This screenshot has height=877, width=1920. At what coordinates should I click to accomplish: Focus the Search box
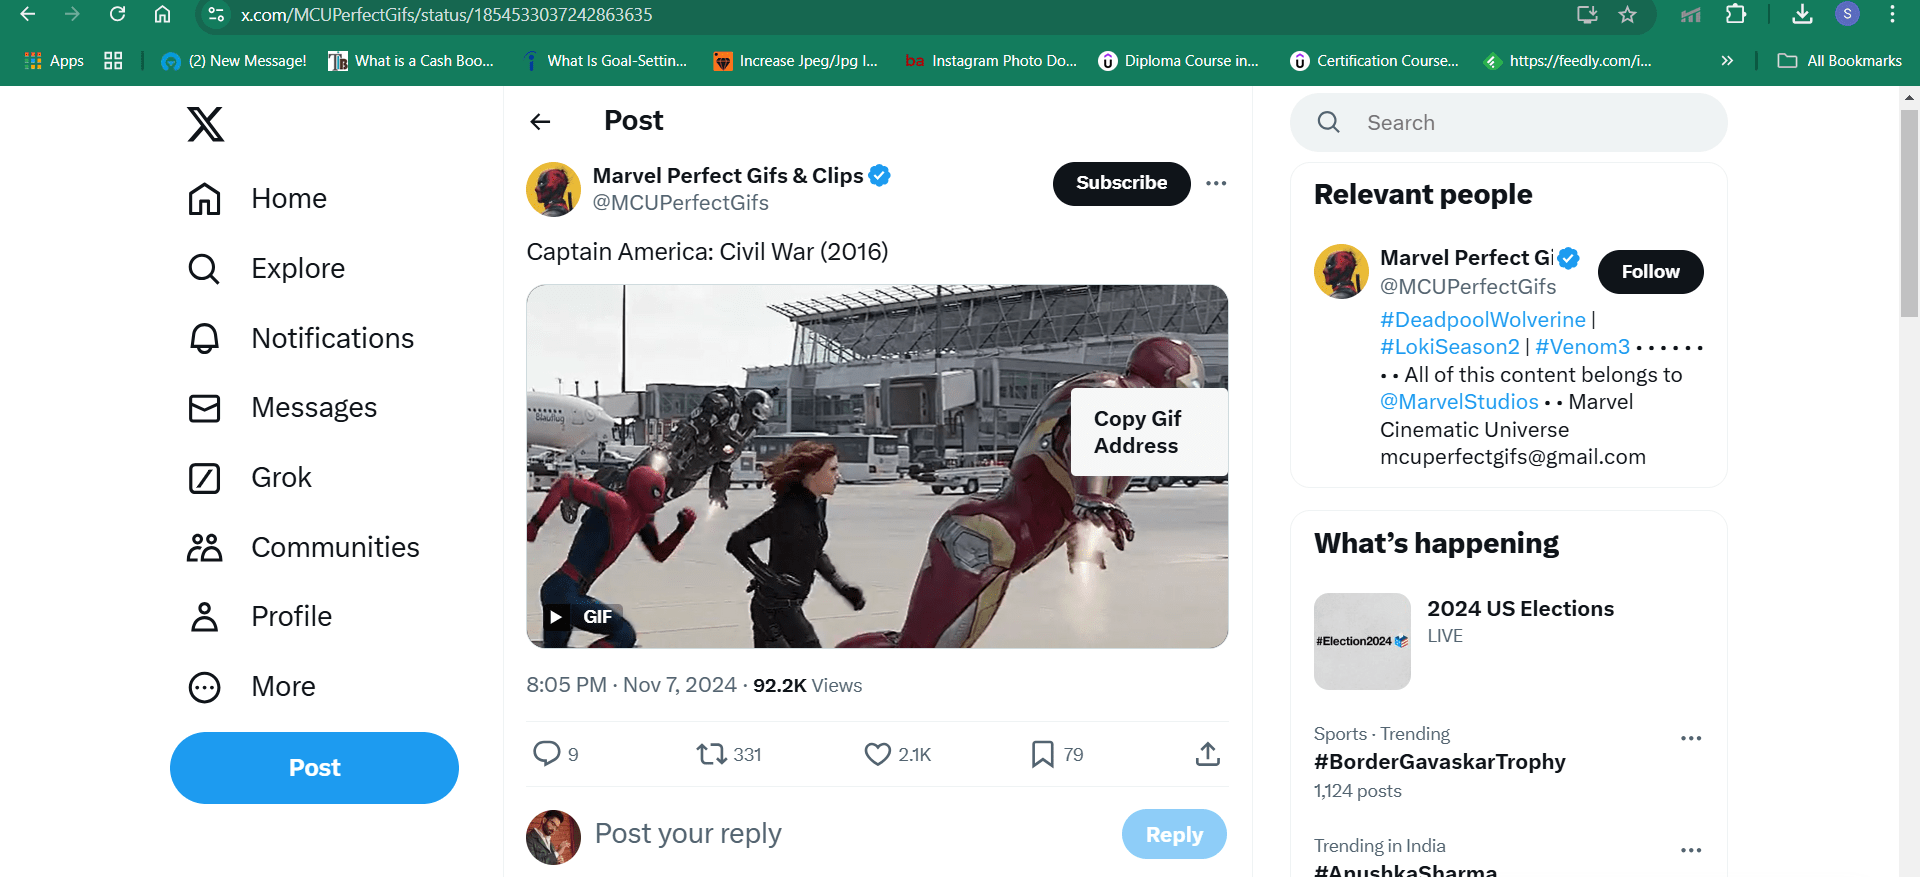(x=1508, y=122)
